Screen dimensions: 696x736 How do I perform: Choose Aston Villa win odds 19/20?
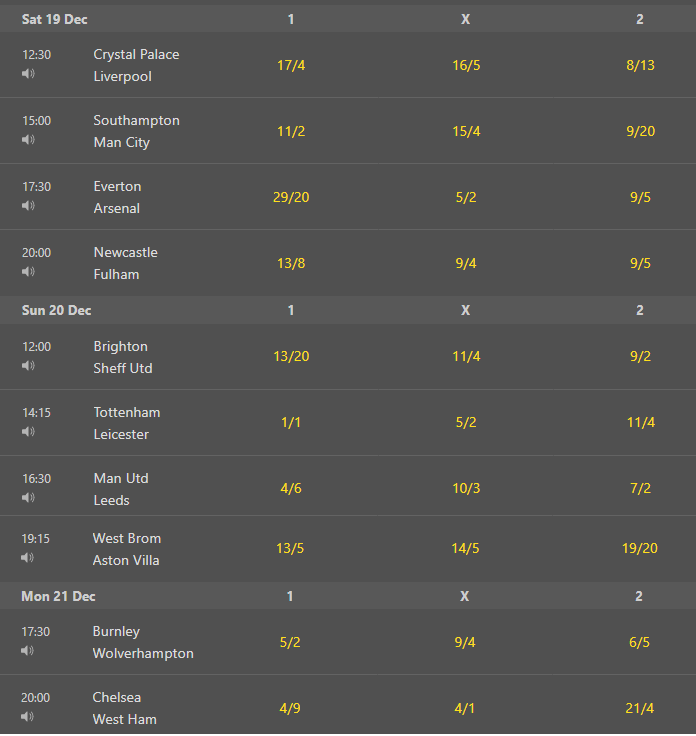click(640, 548)
